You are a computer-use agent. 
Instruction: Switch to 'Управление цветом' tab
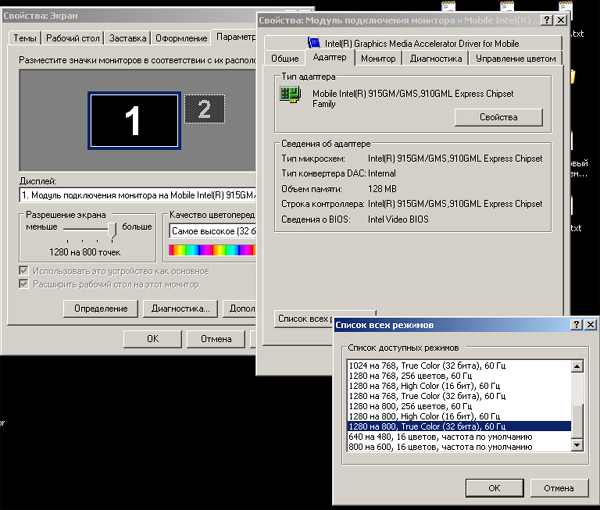click(515, 59)
